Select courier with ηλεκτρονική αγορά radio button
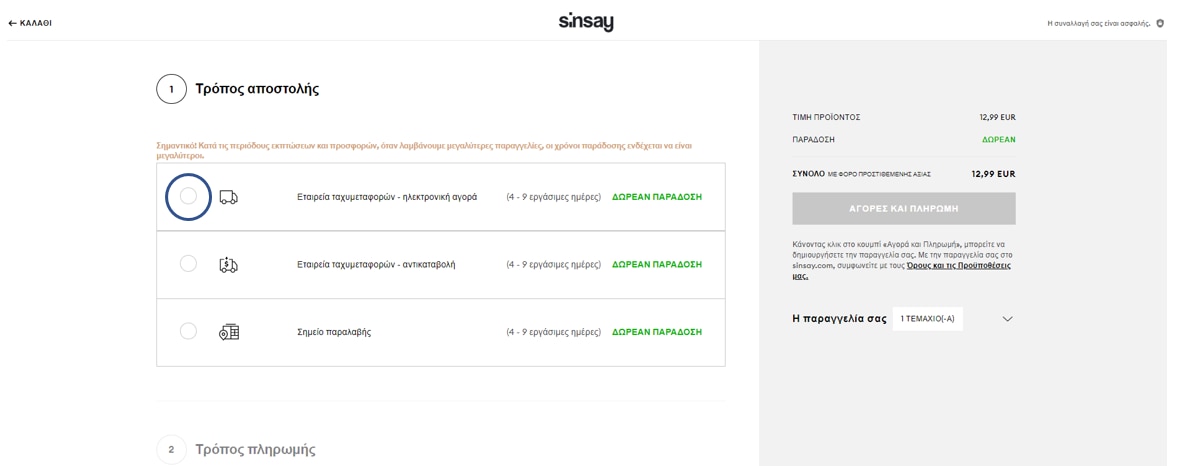This screenshot has width=1178, height=466. pyautogui.click(x=188, y=197)
